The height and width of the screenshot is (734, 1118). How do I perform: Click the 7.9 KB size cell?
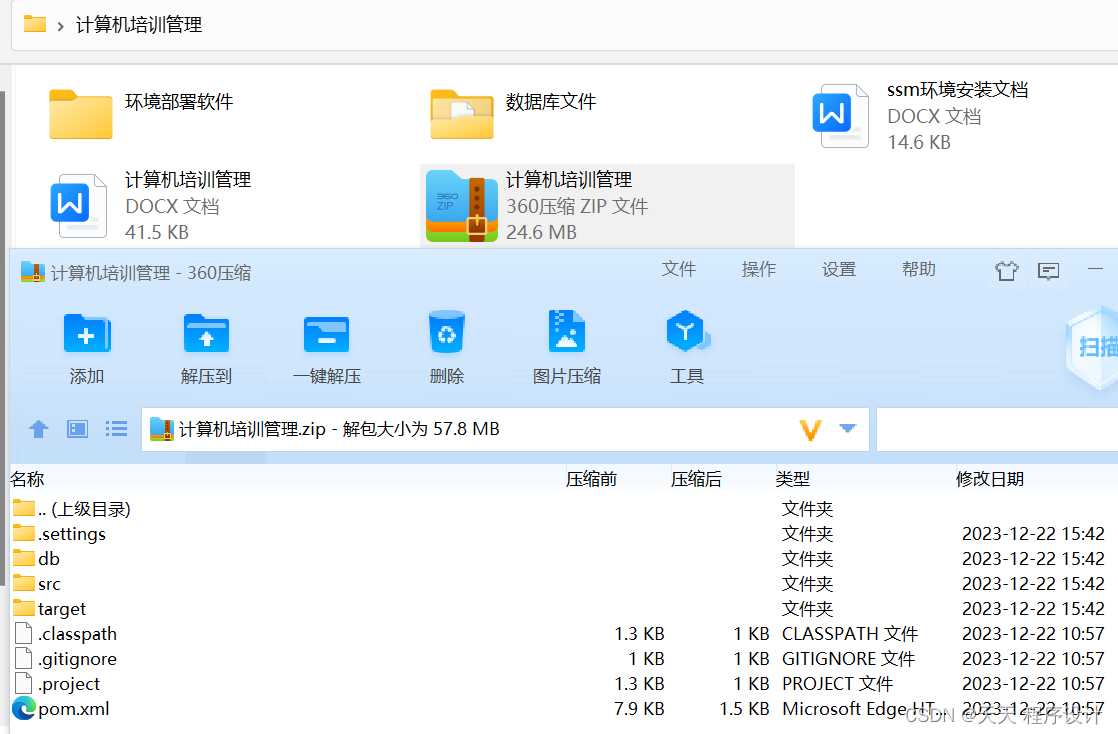[x=639, y=708]
